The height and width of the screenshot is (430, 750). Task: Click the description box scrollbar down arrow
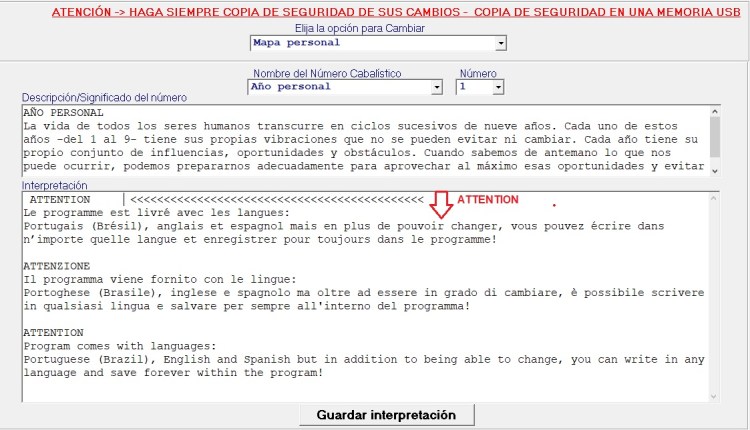tap(713, 171)
